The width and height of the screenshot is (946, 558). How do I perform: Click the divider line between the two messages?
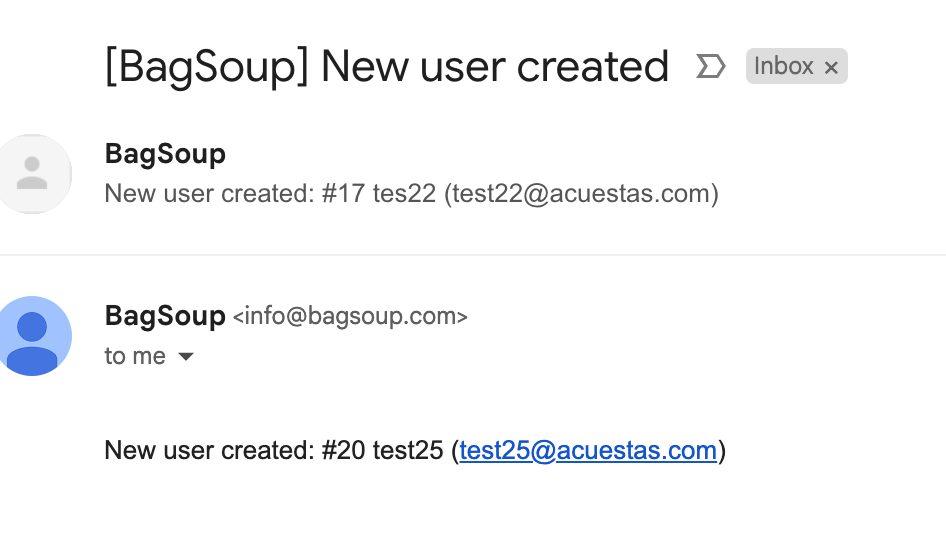coord(473,255)
